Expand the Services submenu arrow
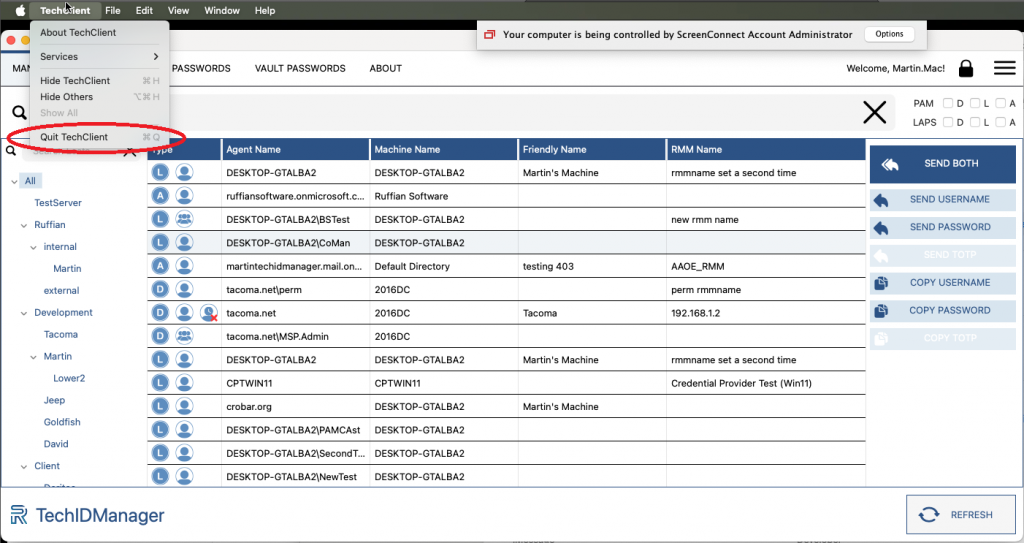The width and height of the screenshot is (1024, 543). point(155,57)
